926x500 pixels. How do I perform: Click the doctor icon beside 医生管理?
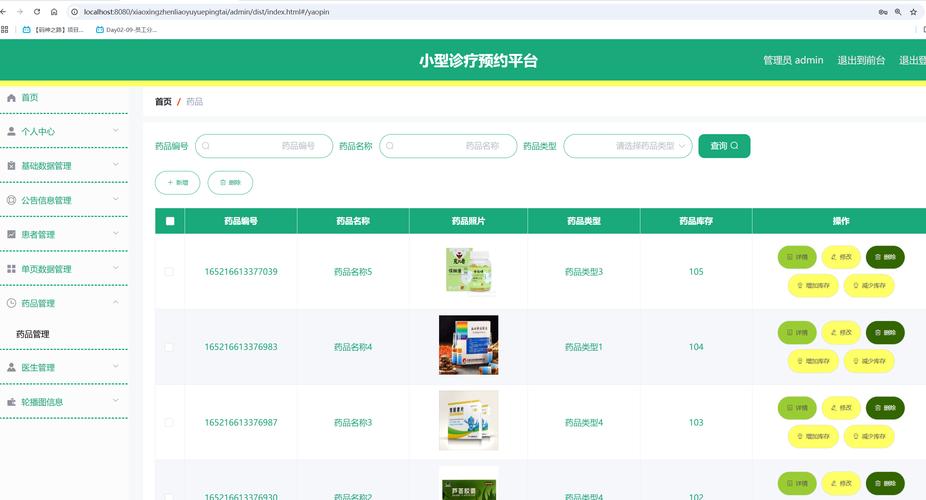pos(11,367)
